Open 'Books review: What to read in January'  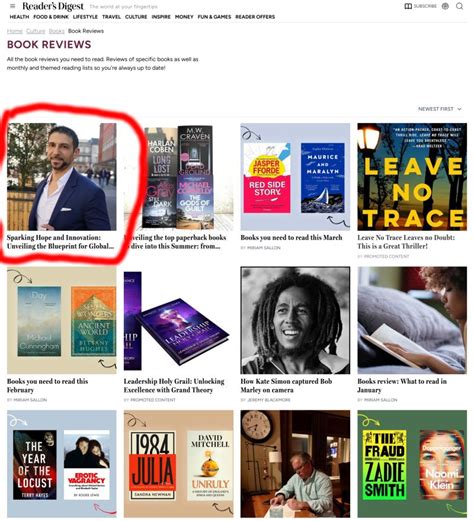(x=402, y=386)
